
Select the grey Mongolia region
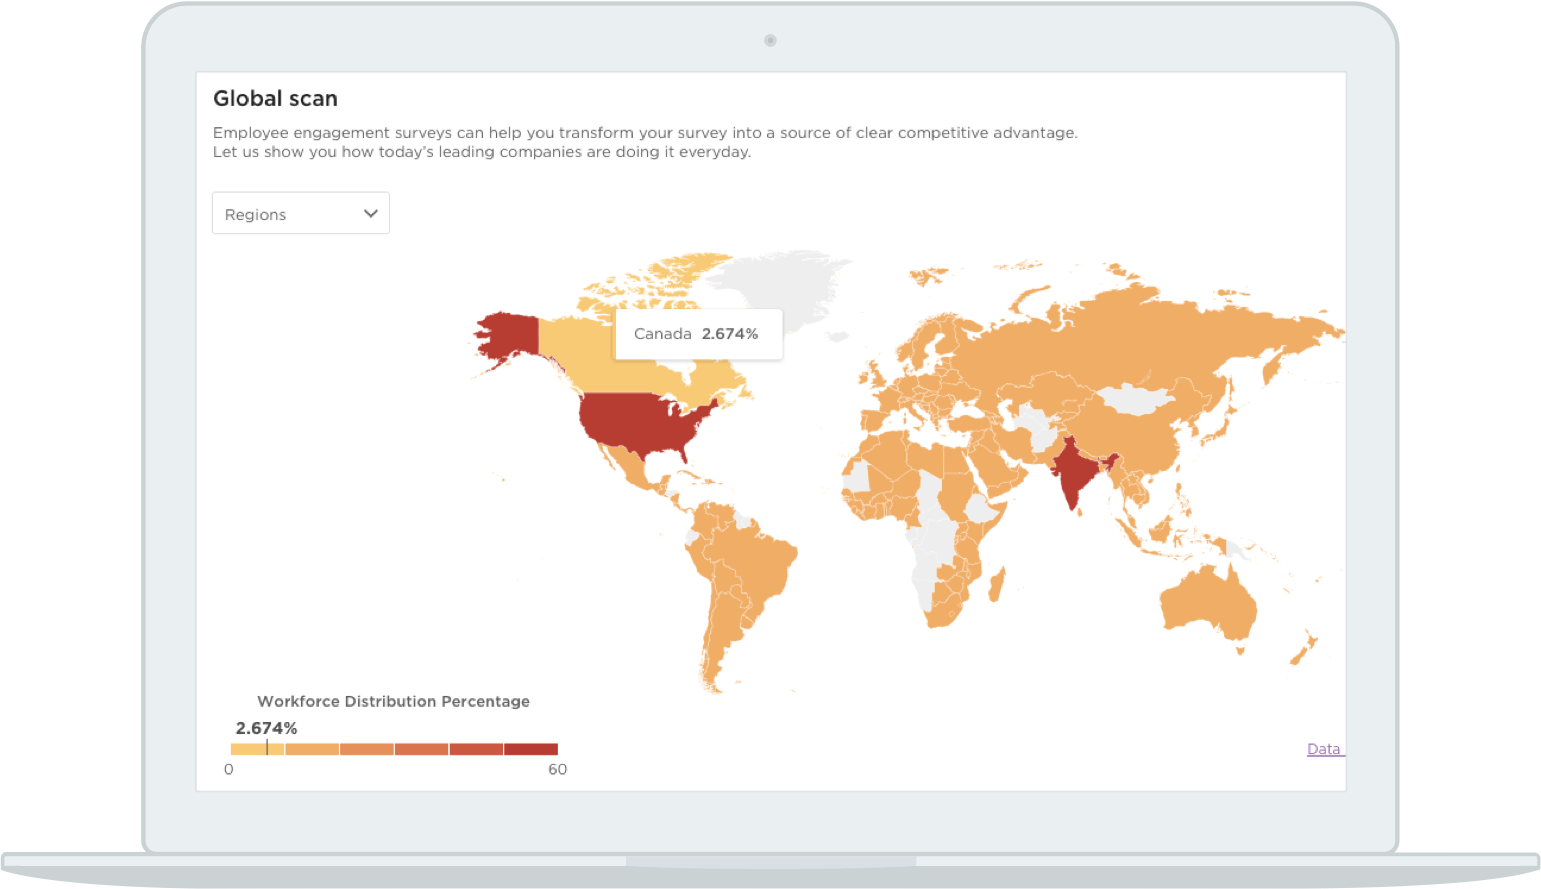(1133, 400)
